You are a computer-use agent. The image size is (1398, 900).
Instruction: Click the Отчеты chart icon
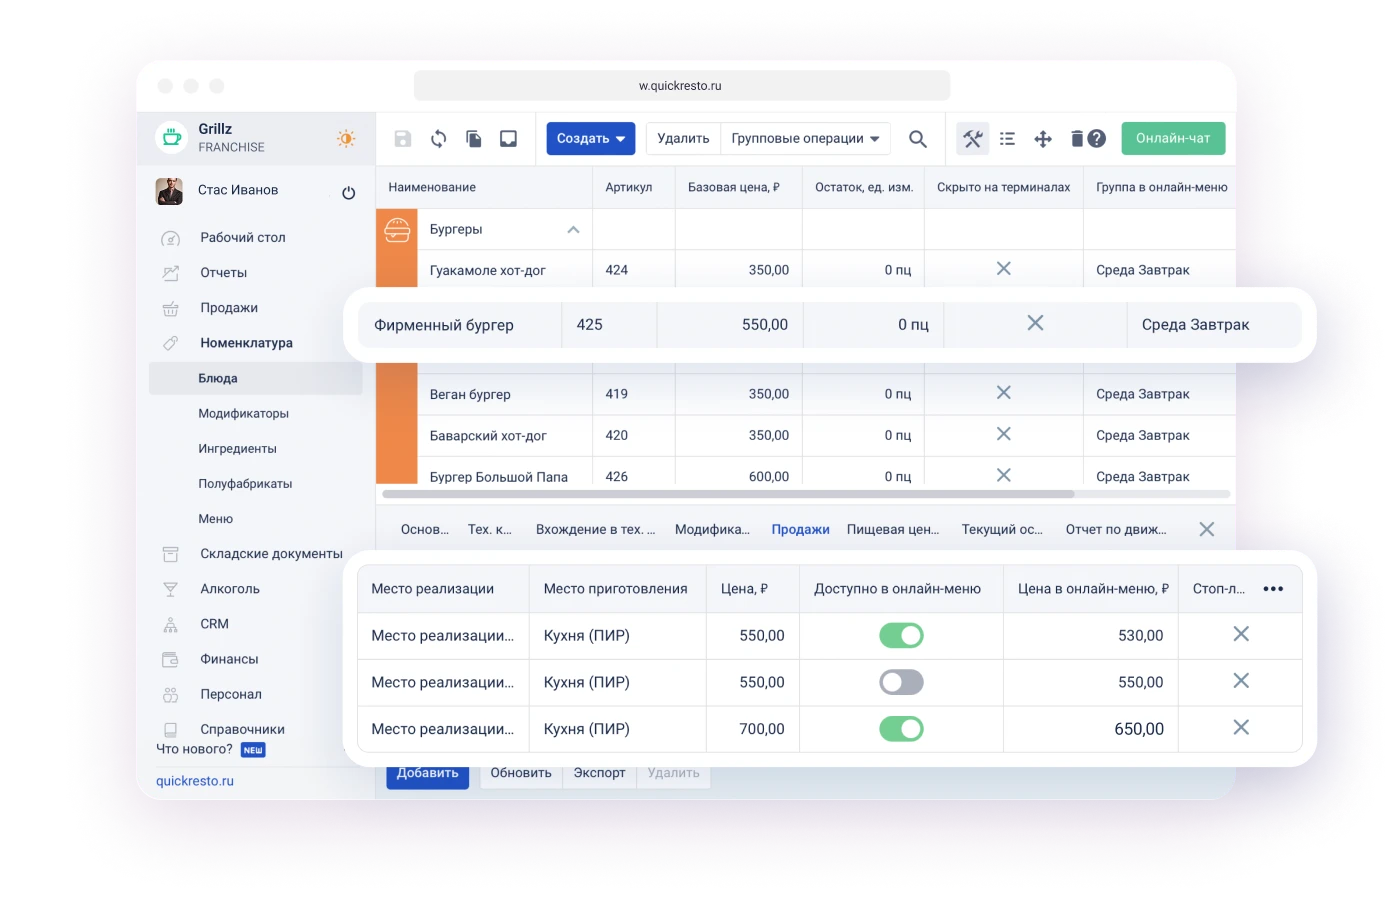point(171,273)
